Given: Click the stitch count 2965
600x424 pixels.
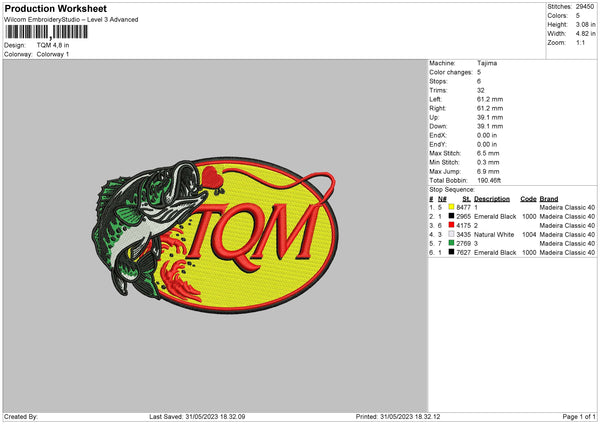Looking at the screenshot, I should point(463,217).
